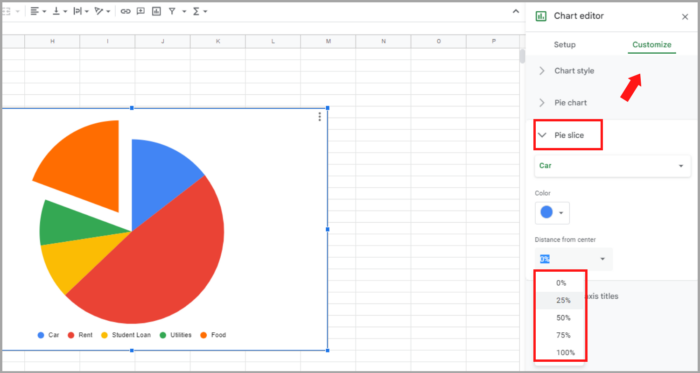Select column L header
This screenshot has width=700, height=373.
coord(273,41)
